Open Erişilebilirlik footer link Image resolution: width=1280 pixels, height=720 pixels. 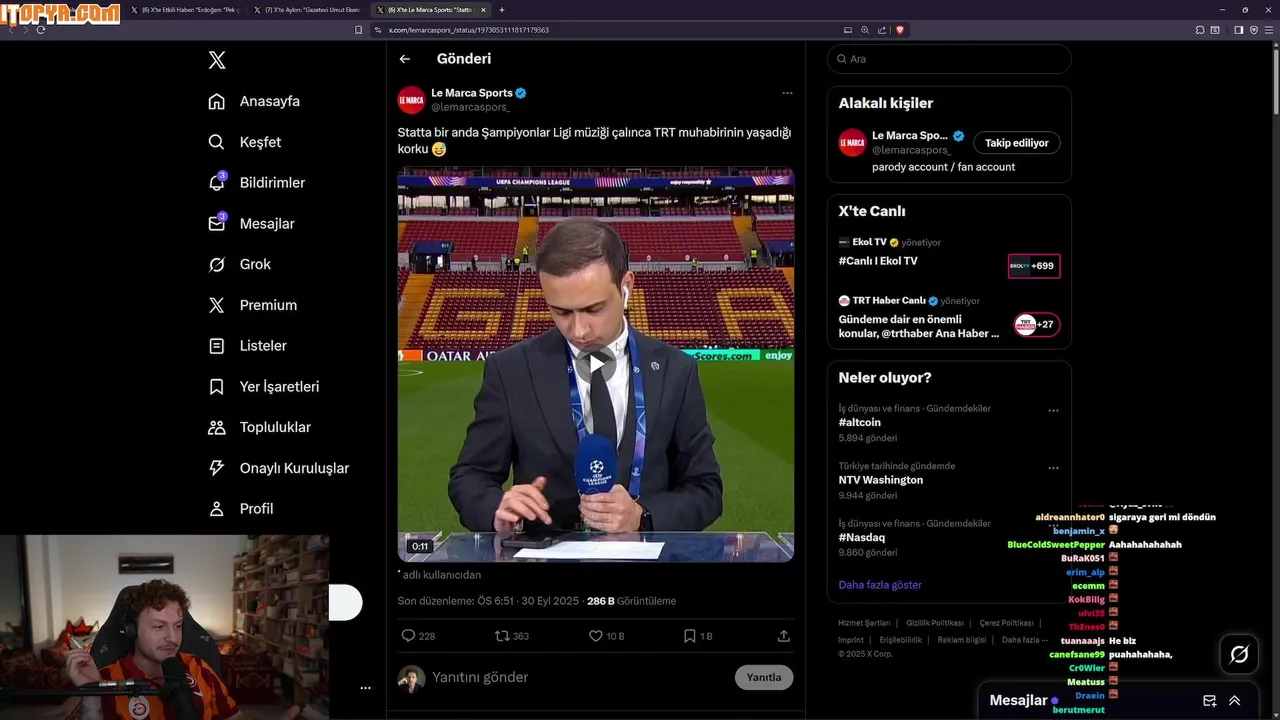(x=901, y=640)
